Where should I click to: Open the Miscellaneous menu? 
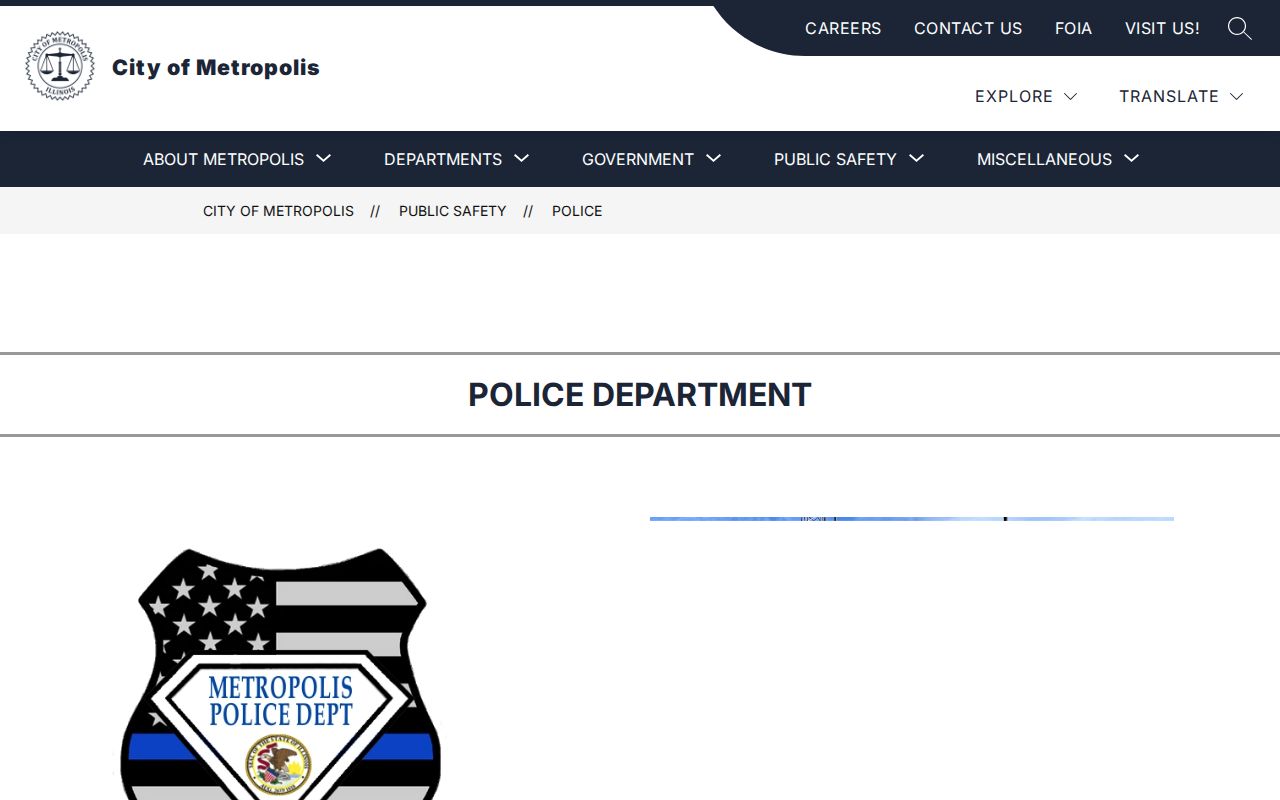[1044, 159]
